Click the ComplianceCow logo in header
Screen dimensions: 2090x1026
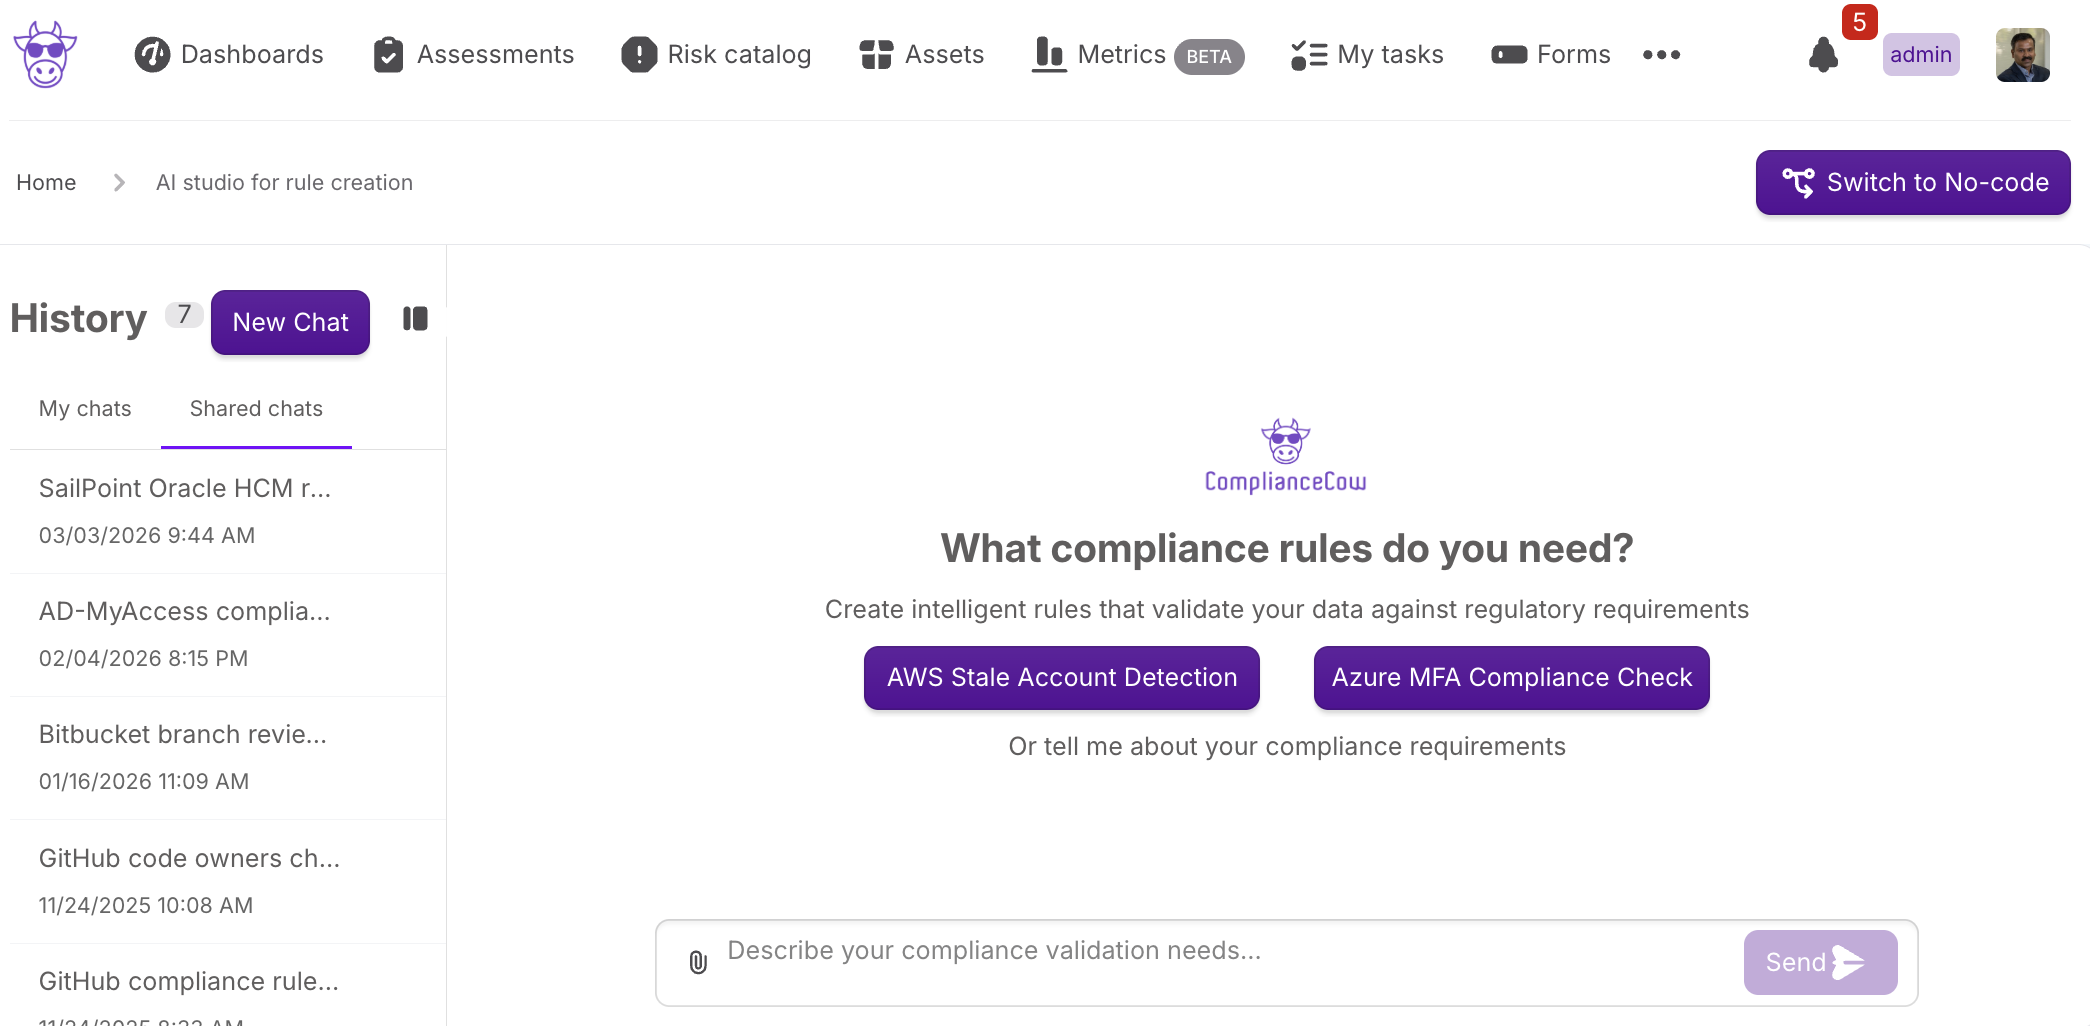(45, 55)
